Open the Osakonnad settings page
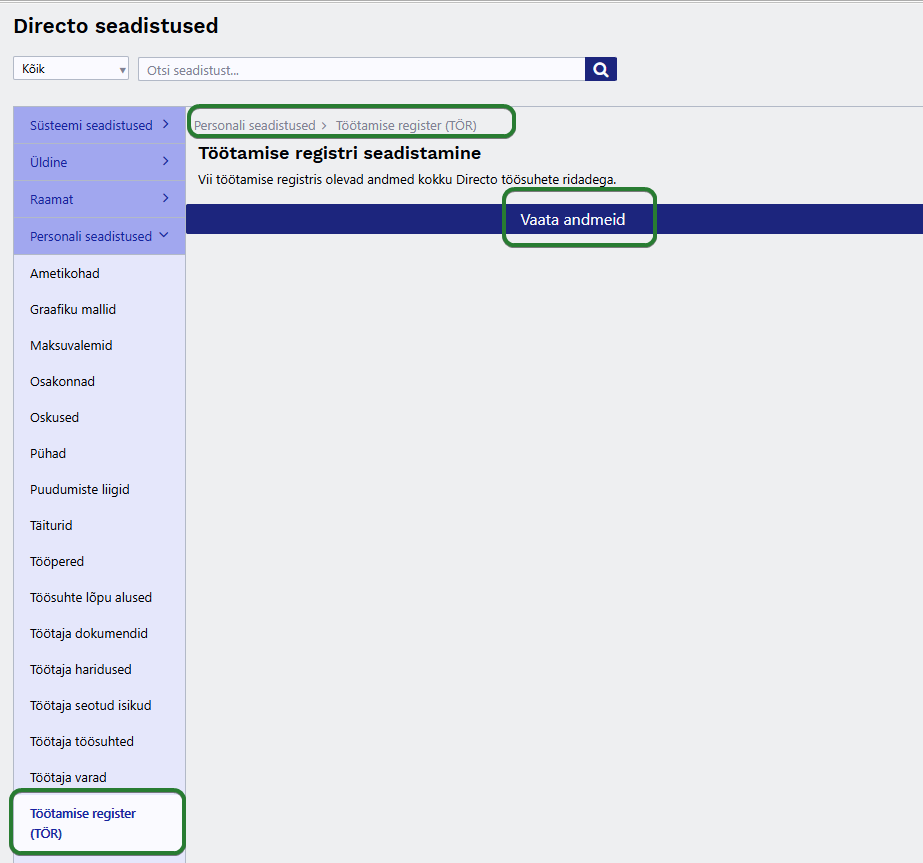 [x=62, y=381]
